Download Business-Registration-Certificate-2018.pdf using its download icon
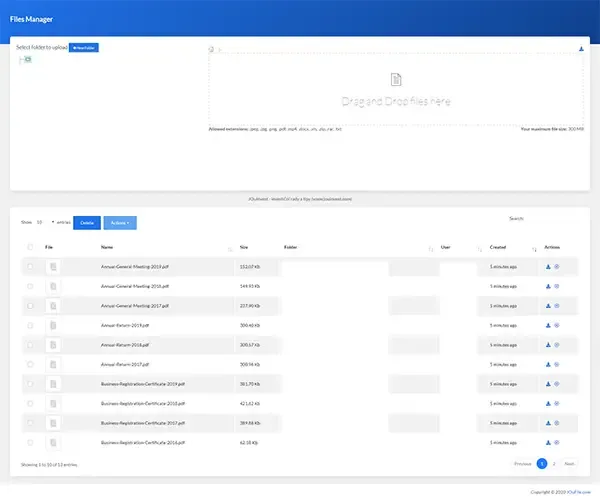The height and width of the screenshot is (500, 600). tap(548, 403)
